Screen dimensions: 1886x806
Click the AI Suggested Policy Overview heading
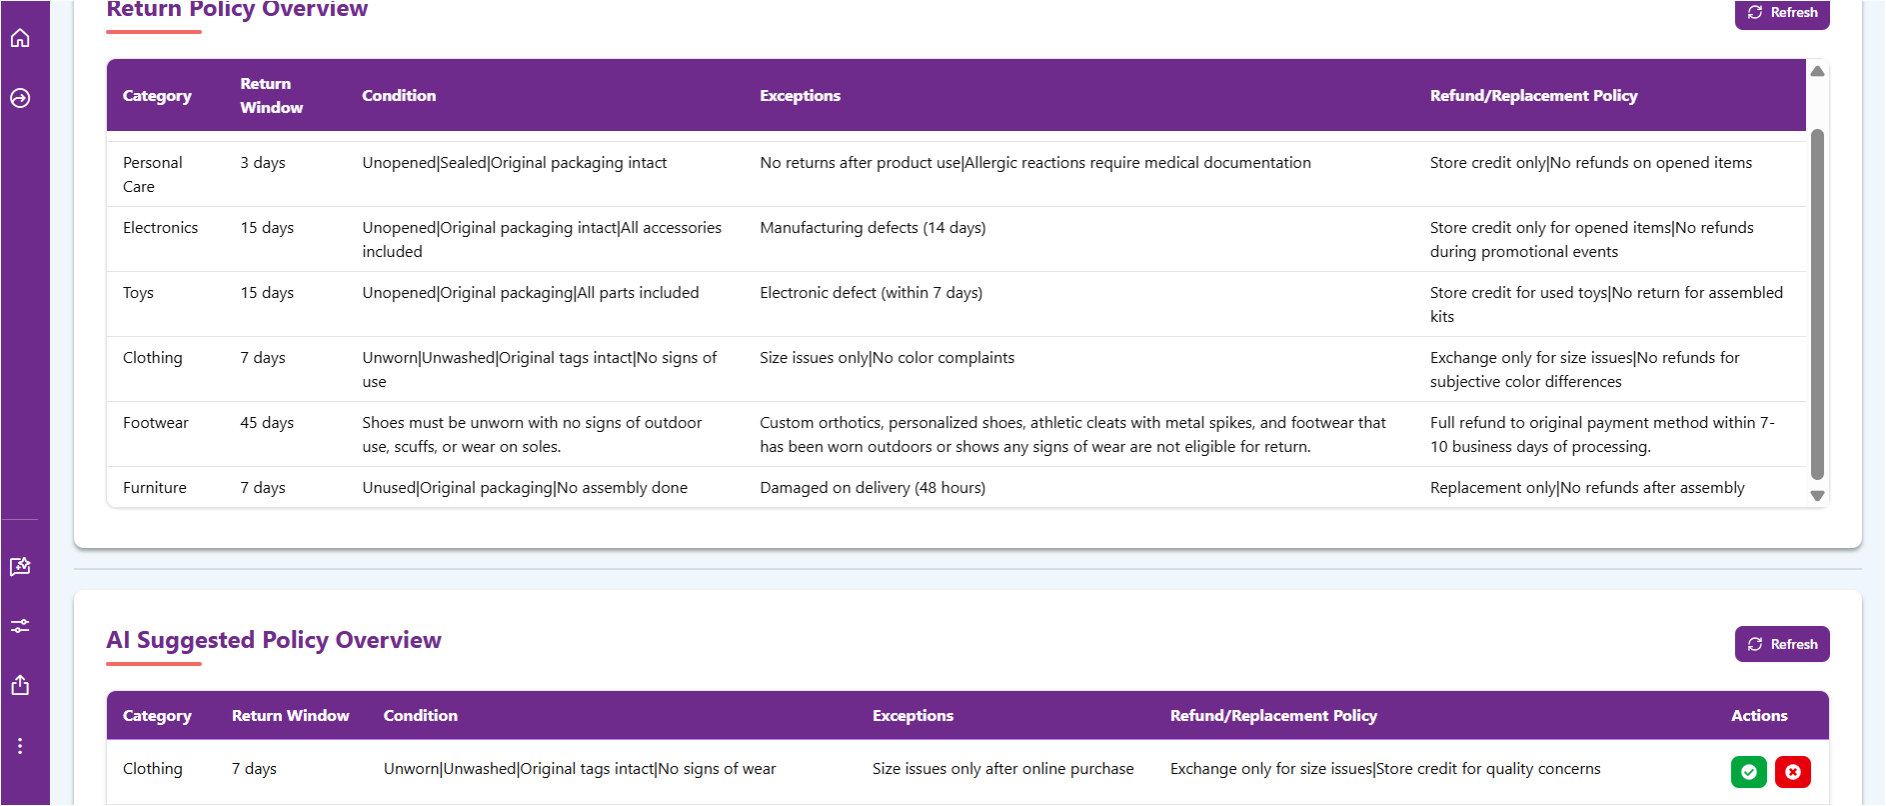[274, 640]
